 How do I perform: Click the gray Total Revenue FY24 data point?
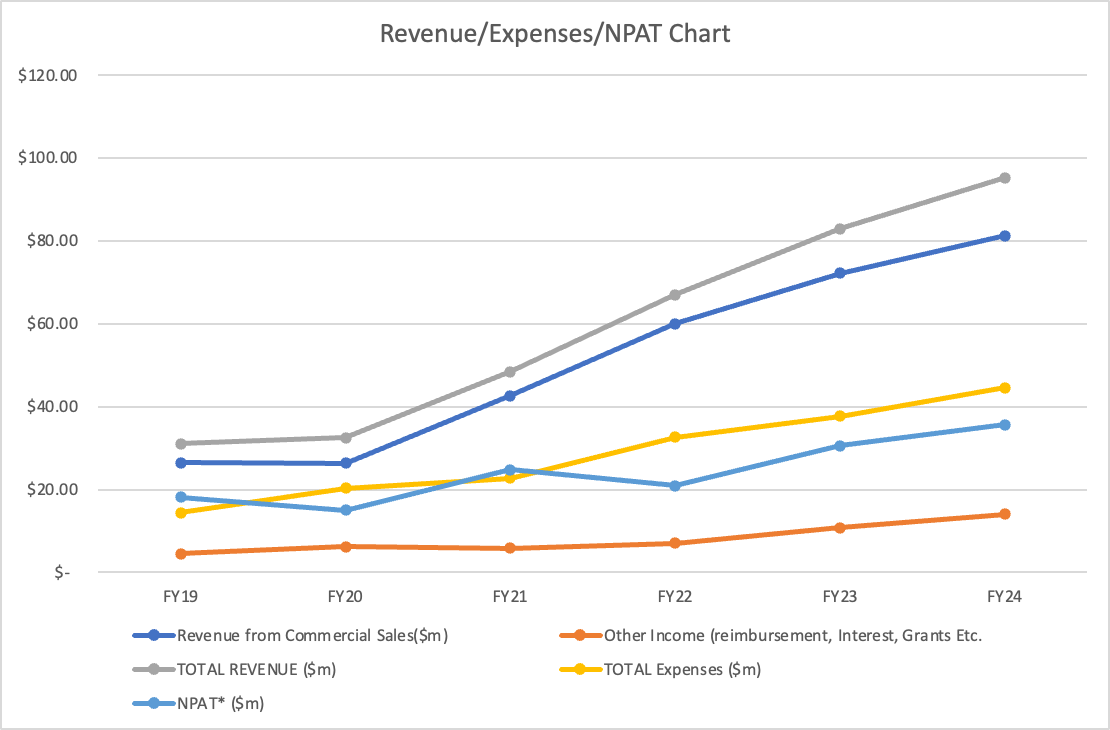1004,178
